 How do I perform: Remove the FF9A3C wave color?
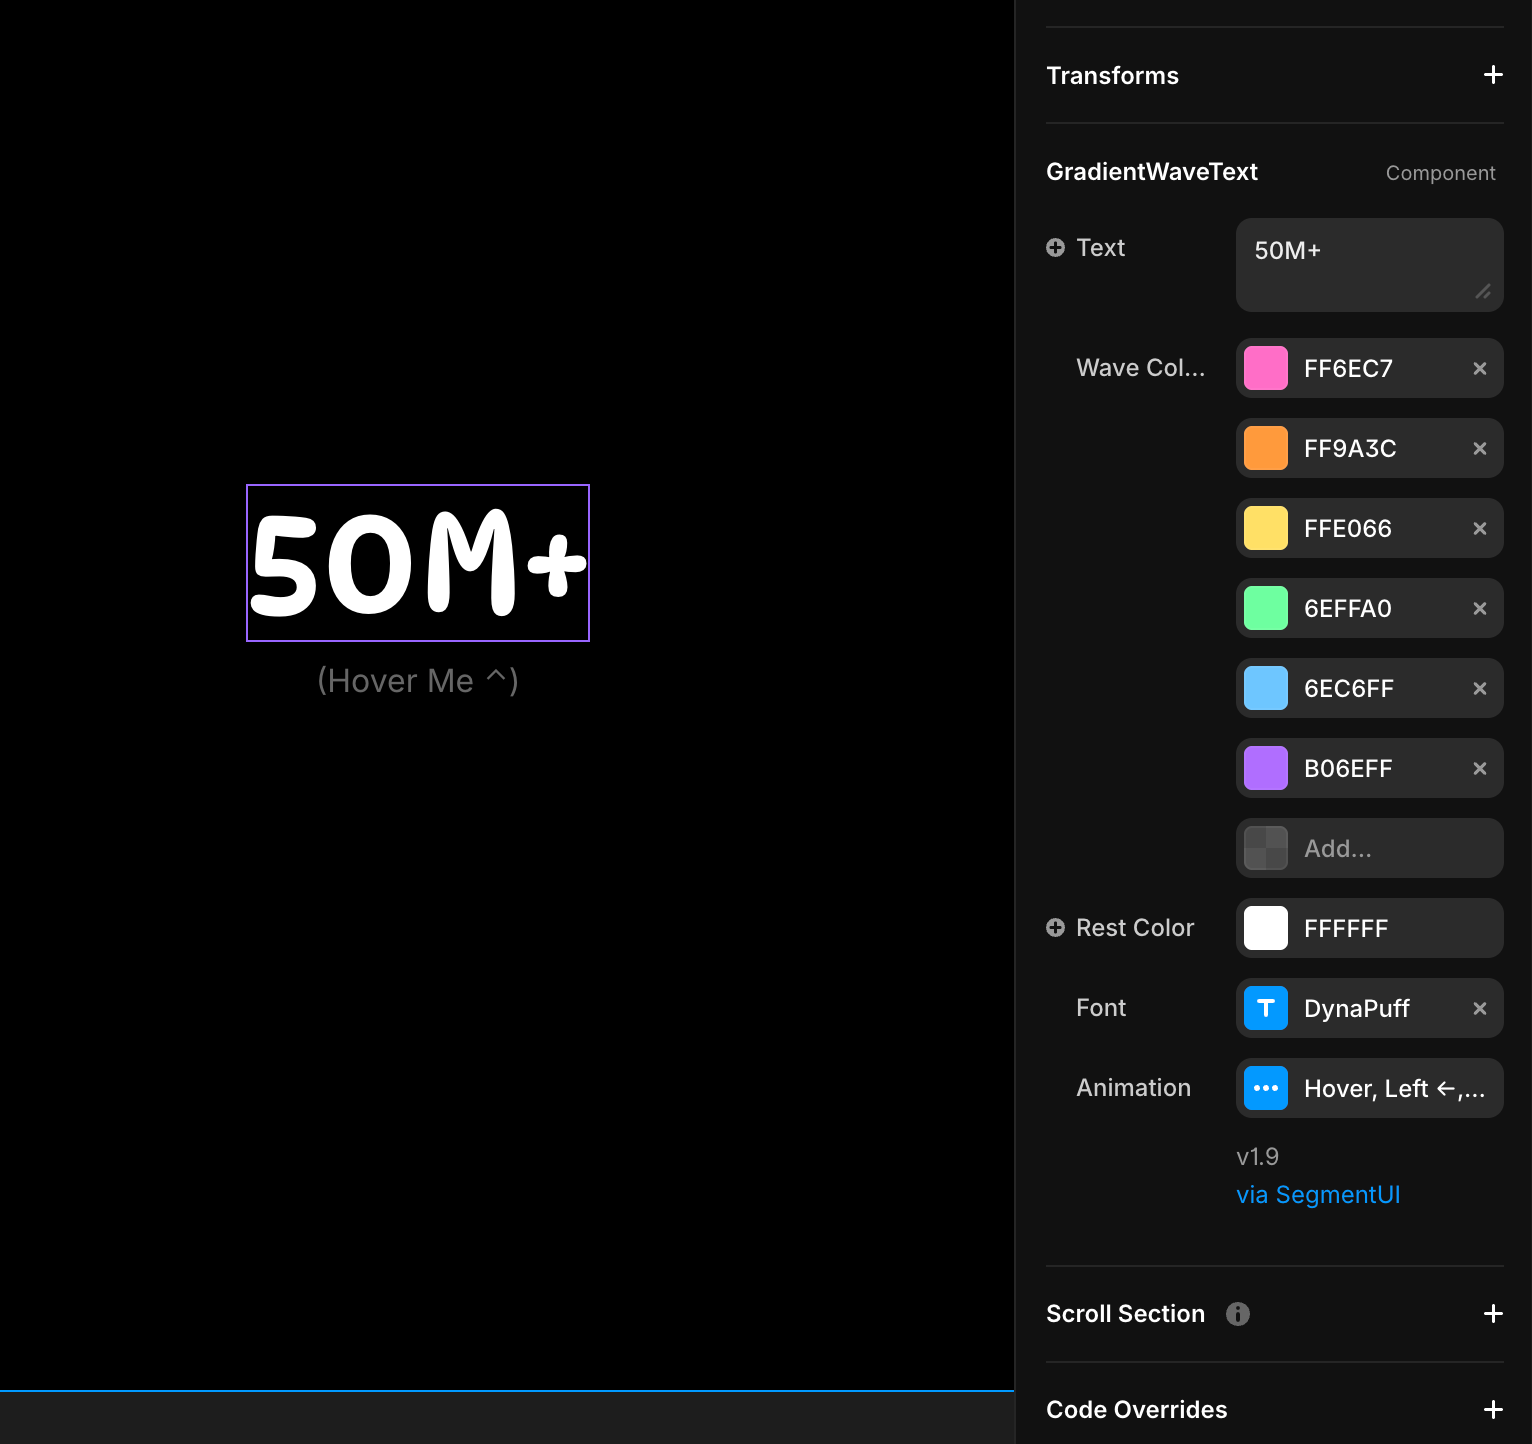click(x=1480, y=448)
